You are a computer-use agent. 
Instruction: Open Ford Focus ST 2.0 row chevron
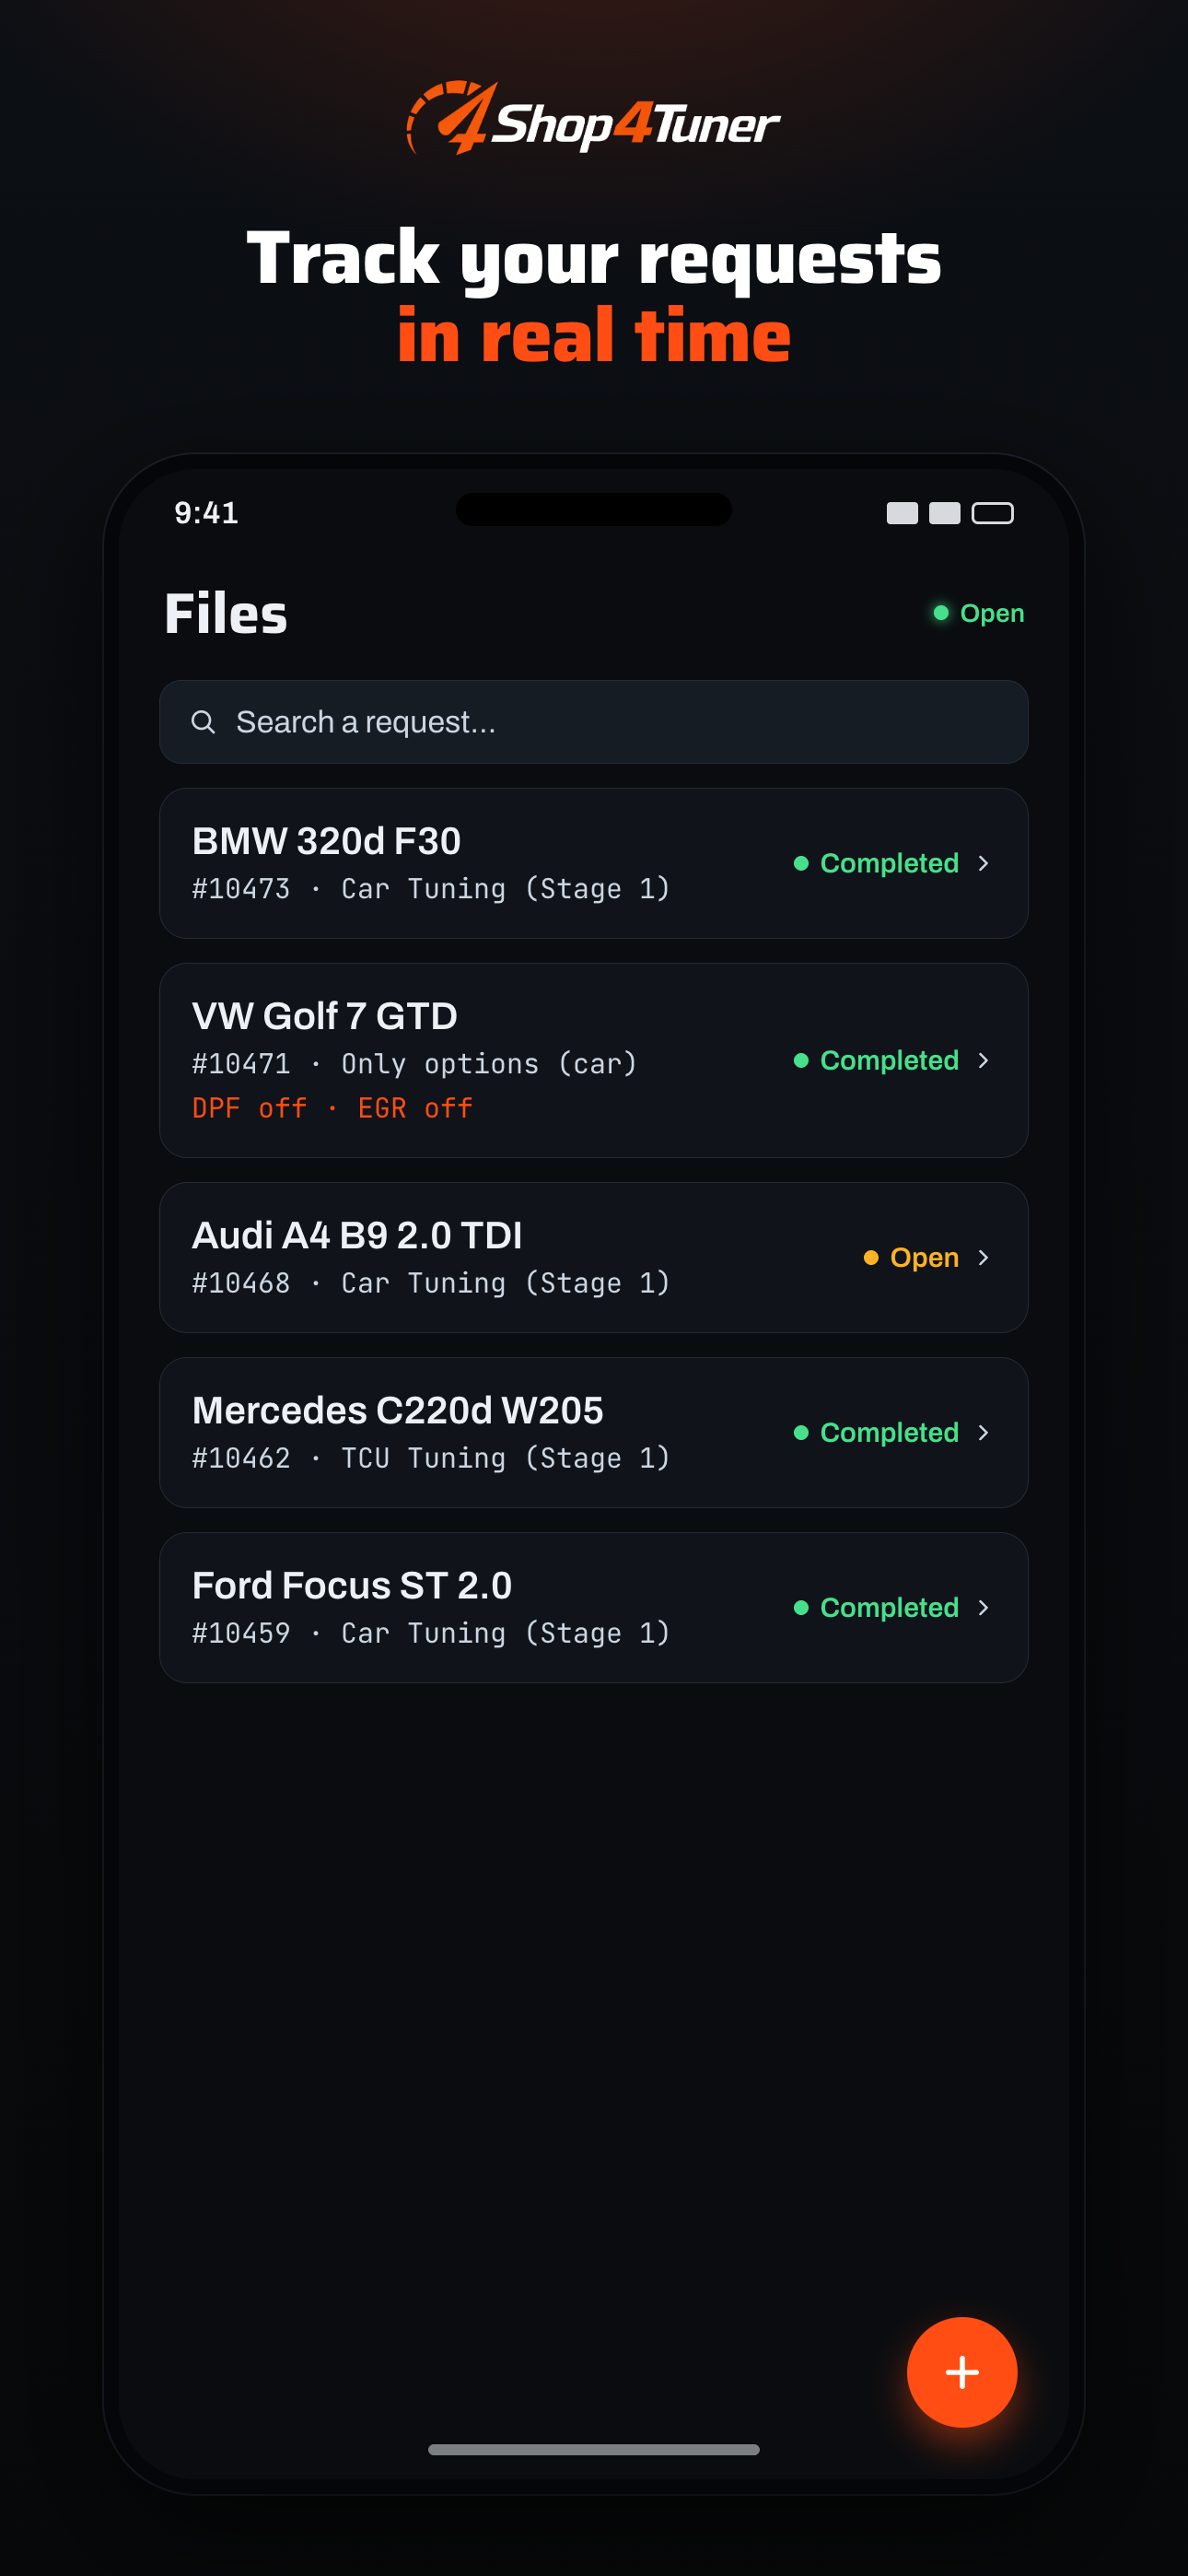click(x=983, y=1607)
